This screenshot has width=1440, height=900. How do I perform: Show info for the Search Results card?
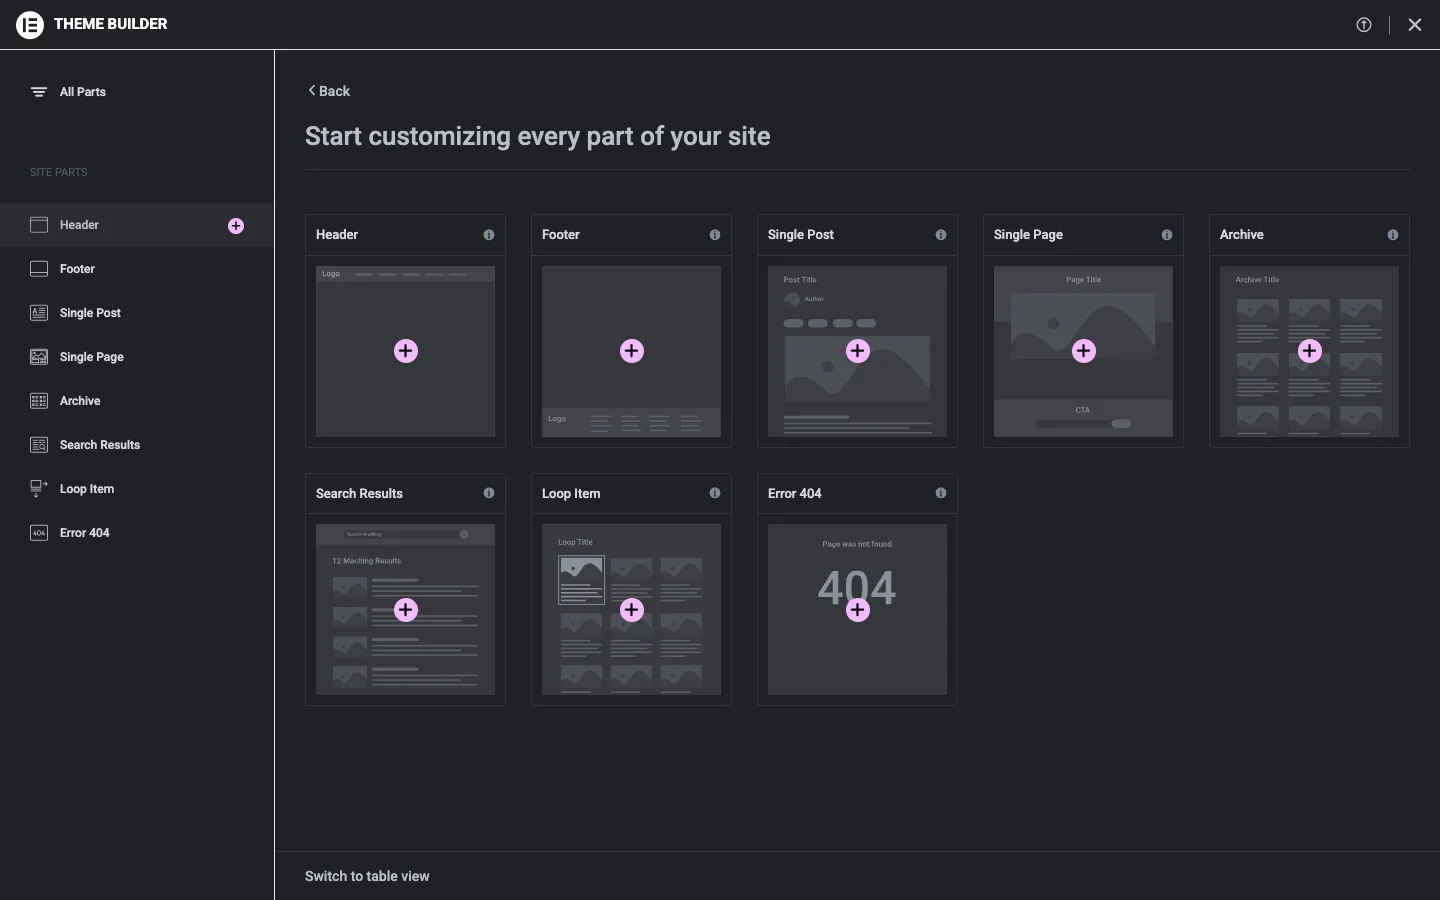coord(489,493)
